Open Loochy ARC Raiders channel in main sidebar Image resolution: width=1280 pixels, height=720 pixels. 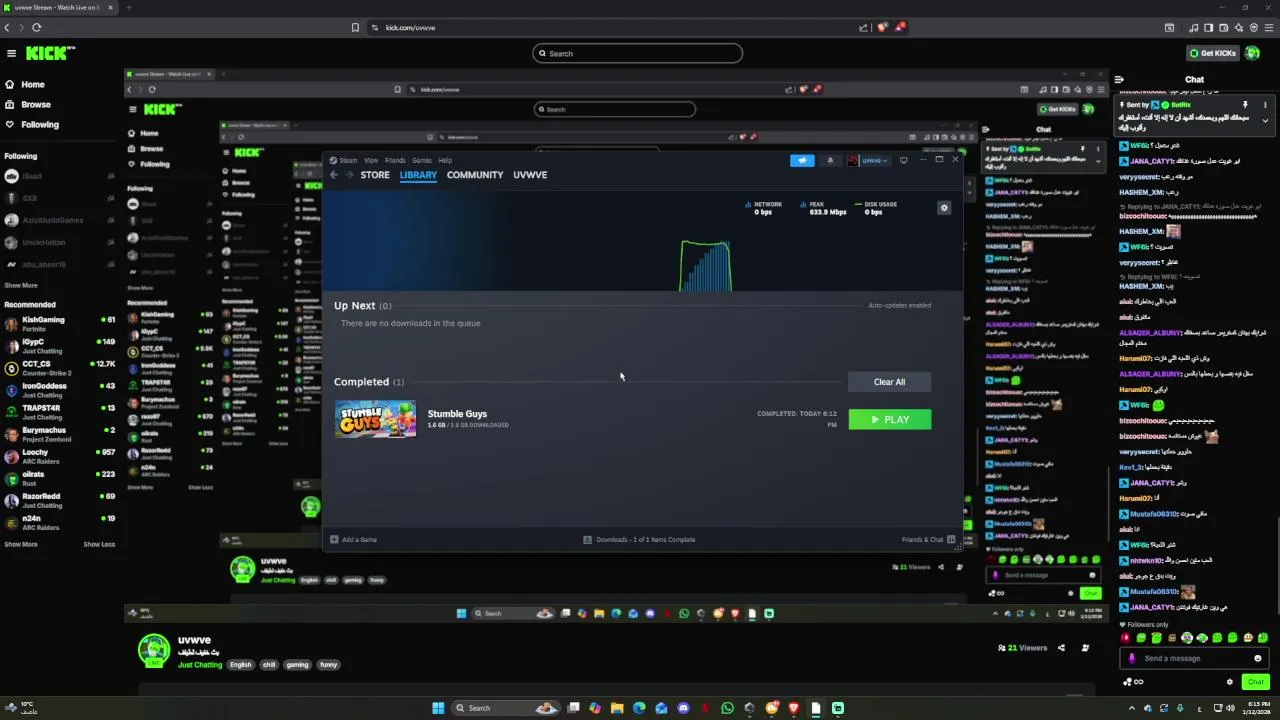pos(60,456)
